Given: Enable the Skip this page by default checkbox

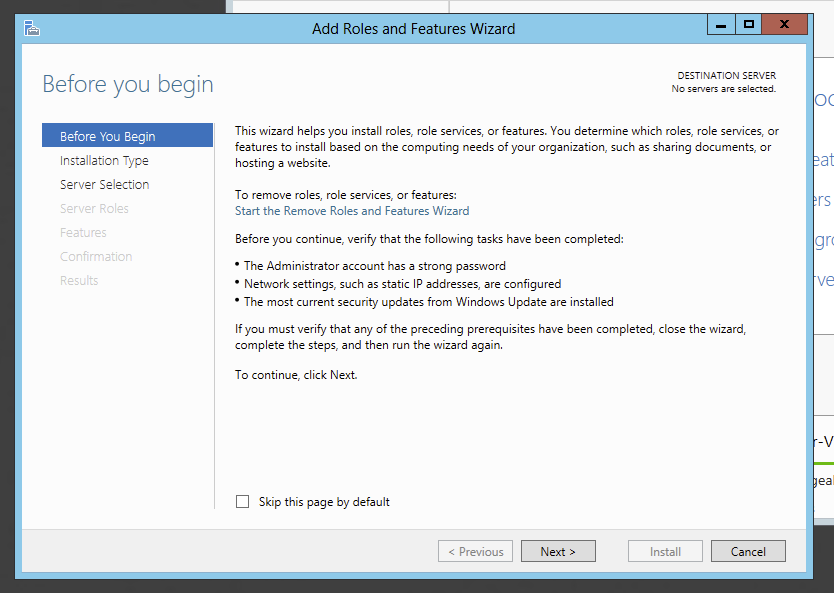Looking at the screenshot, I should click(x=242, y=502).
